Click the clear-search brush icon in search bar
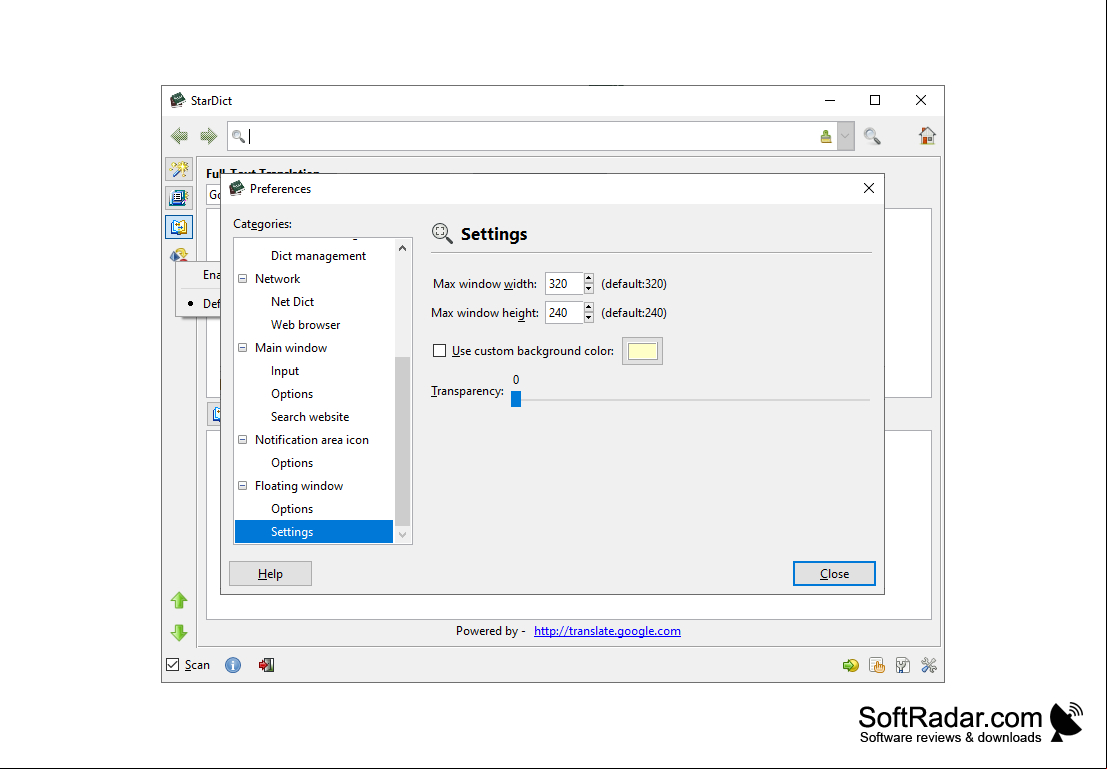This screenshot has height=769, width=1107. (826, 136)
